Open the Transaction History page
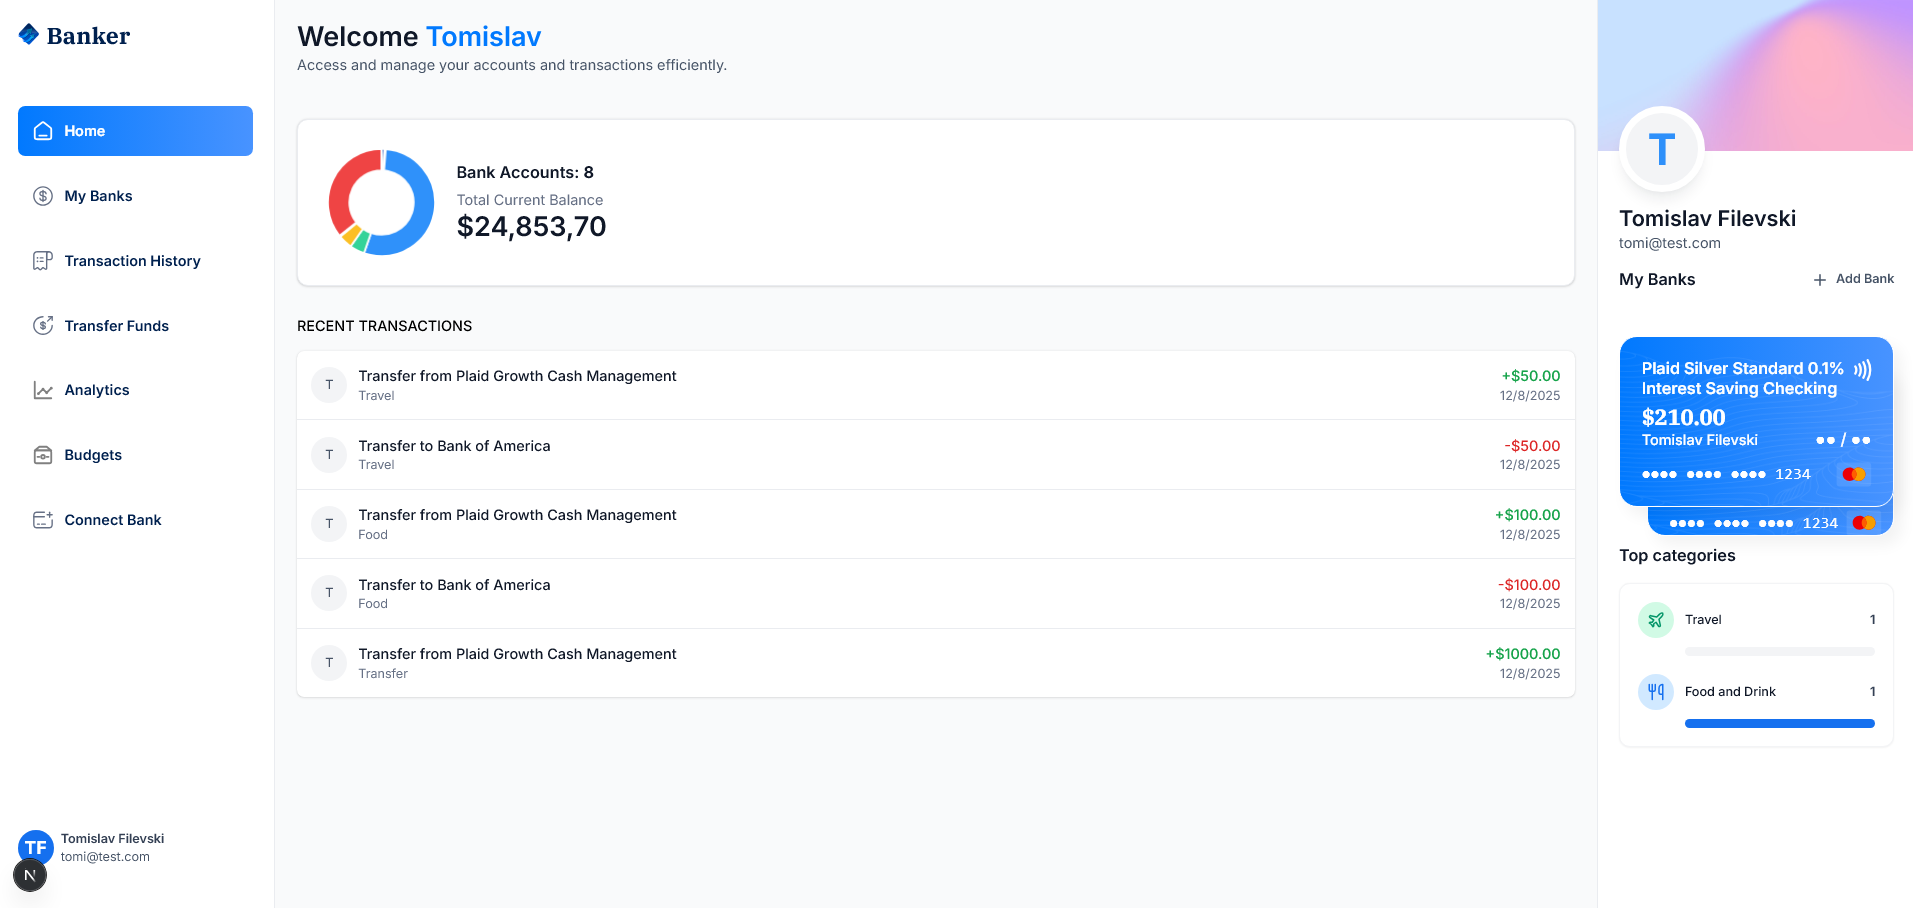This screenshot has width=1913, height=908. pos(132,261)
